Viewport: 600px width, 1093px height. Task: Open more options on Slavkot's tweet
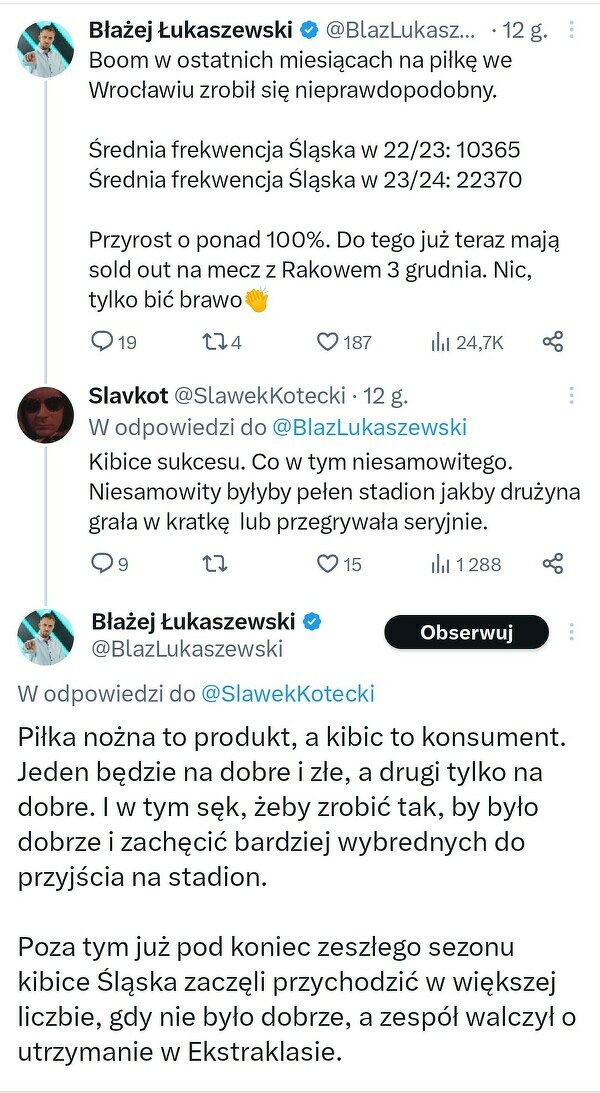coord(572,394)
